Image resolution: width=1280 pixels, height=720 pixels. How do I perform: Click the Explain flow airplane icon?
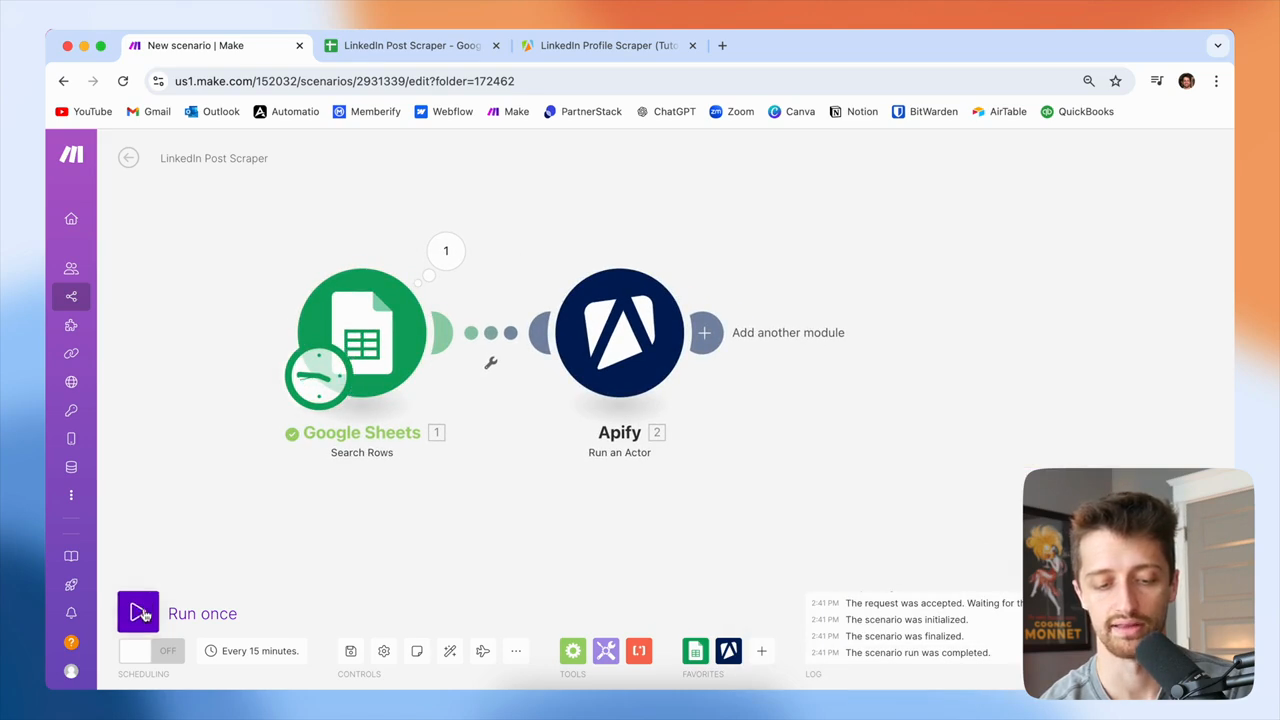coord(483,651)
